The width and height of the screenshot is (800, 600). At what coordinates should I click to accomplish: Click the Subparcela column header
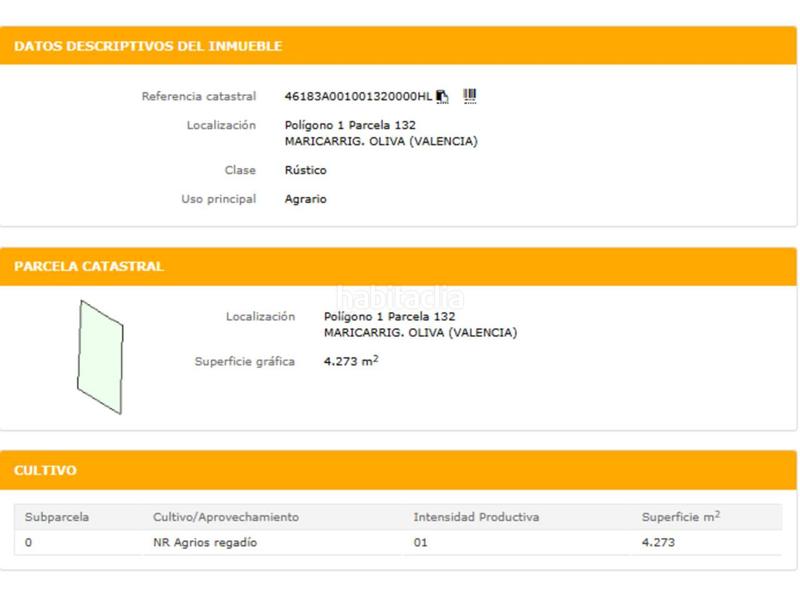[x=57, y=517]
